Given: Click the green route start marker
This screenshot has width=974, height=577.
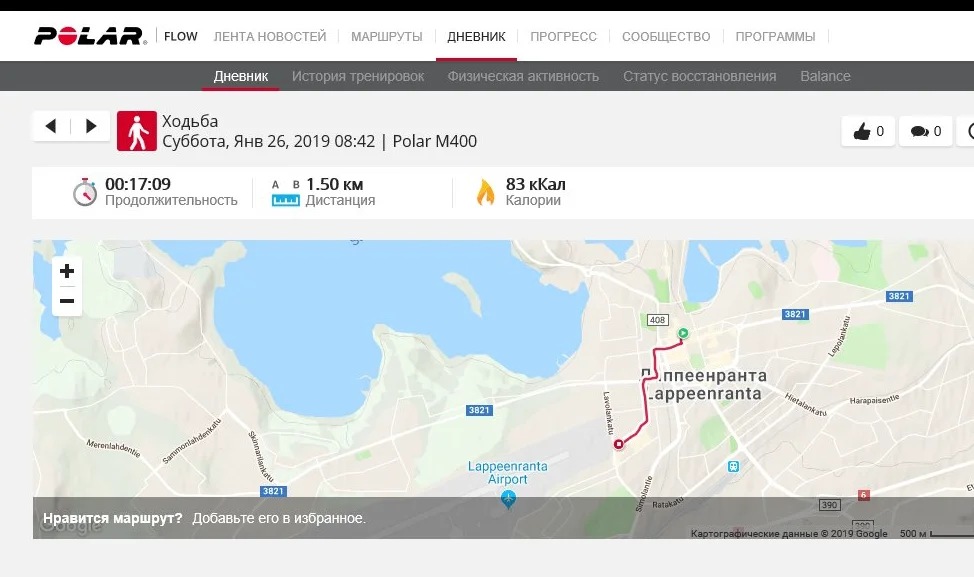Looking at the screenshot, I should pyautogui.click(x=683, y=333).
